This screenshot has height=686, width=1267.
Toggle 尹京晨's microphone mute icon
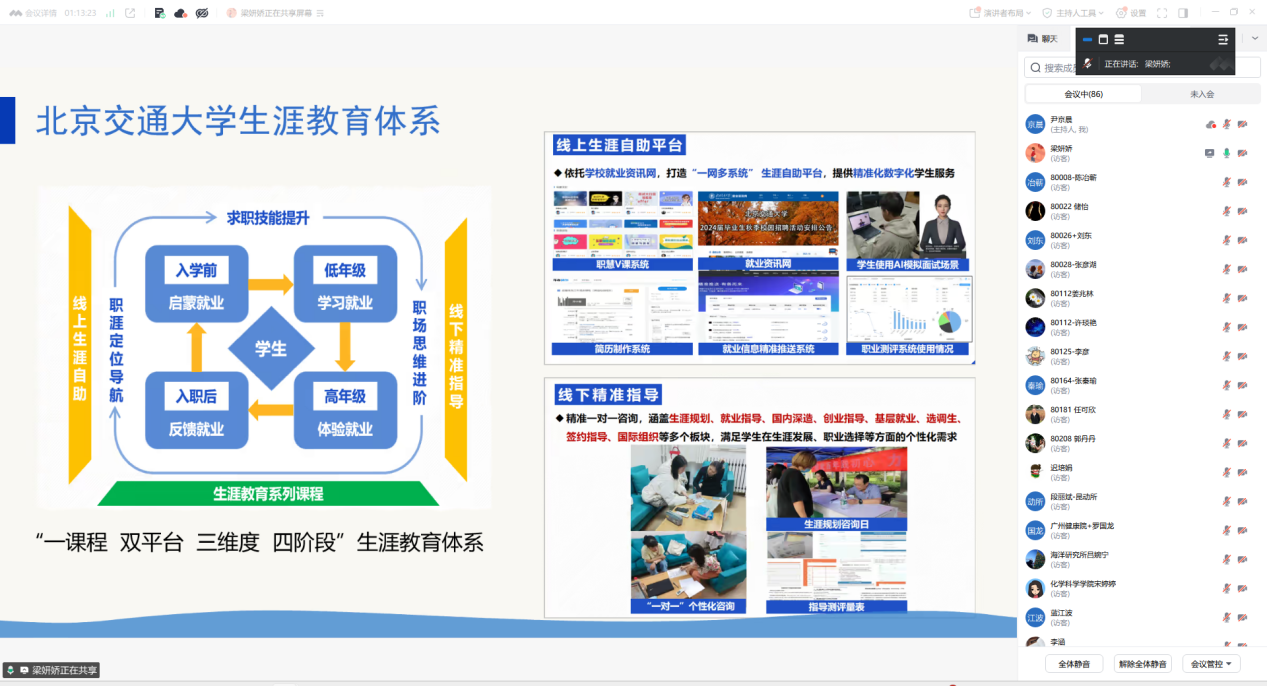click(x=1227, y=124)
